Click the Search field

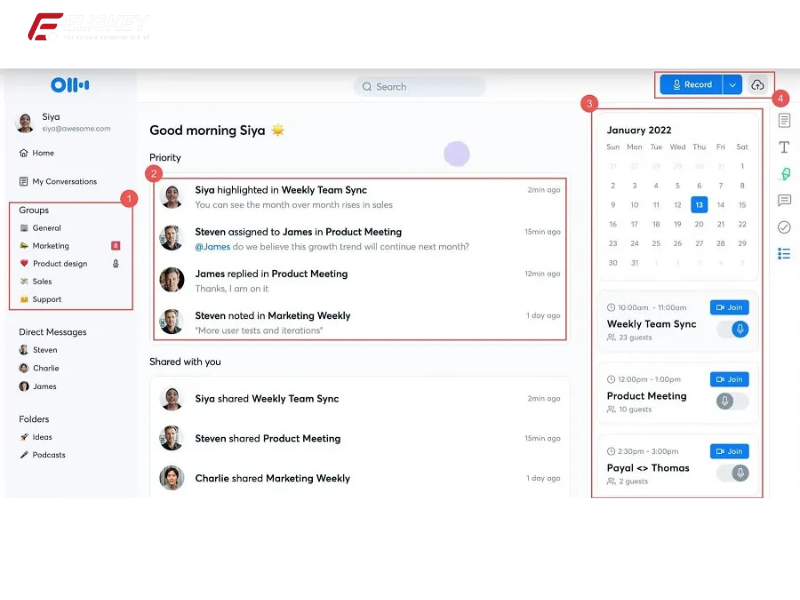(x=420, y=87)
